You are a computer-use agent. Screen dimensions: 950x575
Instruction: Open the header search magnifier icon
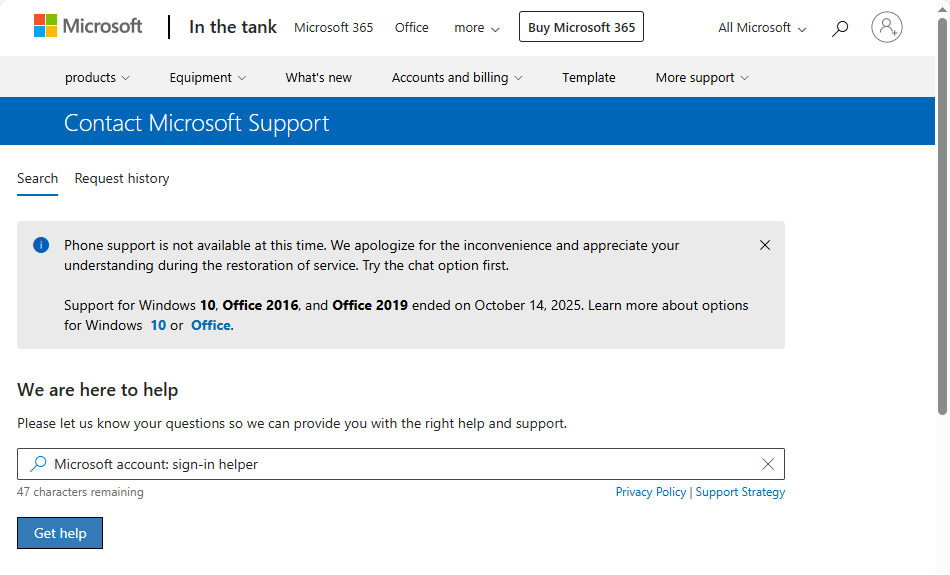point(840,28)
